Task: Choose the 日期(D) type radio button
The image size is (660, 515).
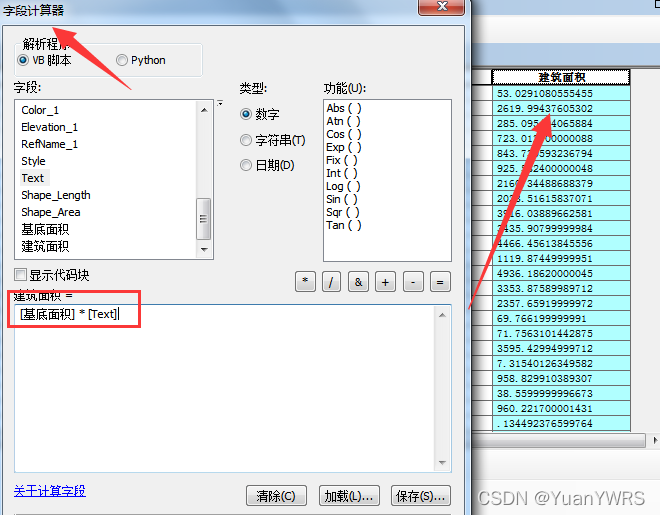Action: coord(246,165)
